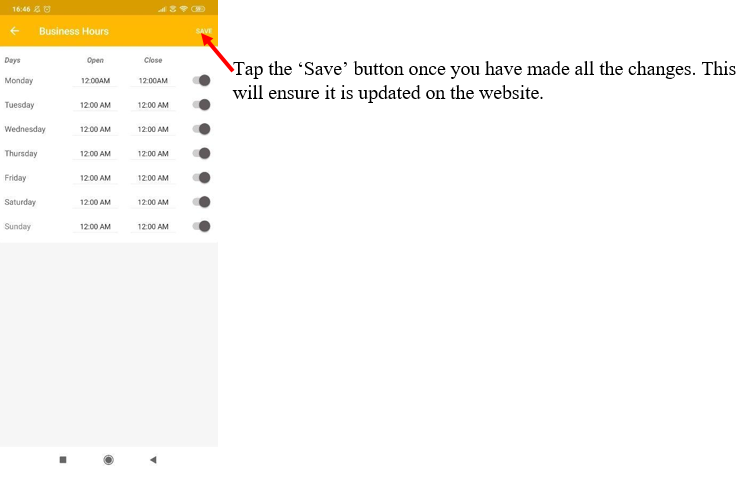This screenshot has height=478, width=743.
Task: Toggle Saturday business hours switch
Action: click(x=202, y=202)
